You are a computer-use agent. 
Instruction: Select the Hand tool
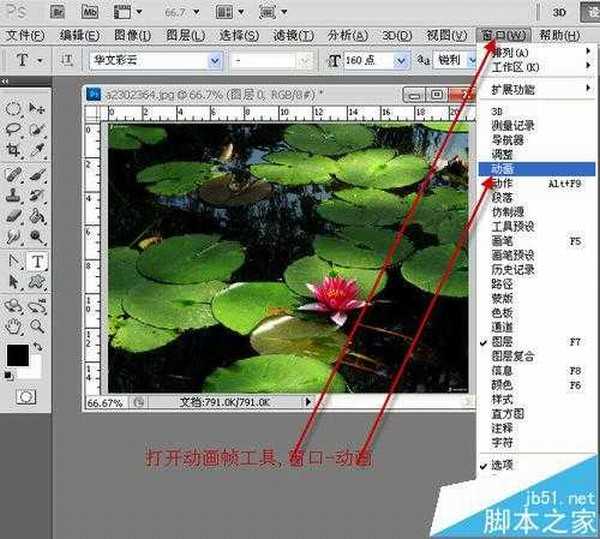pos(14,327)
